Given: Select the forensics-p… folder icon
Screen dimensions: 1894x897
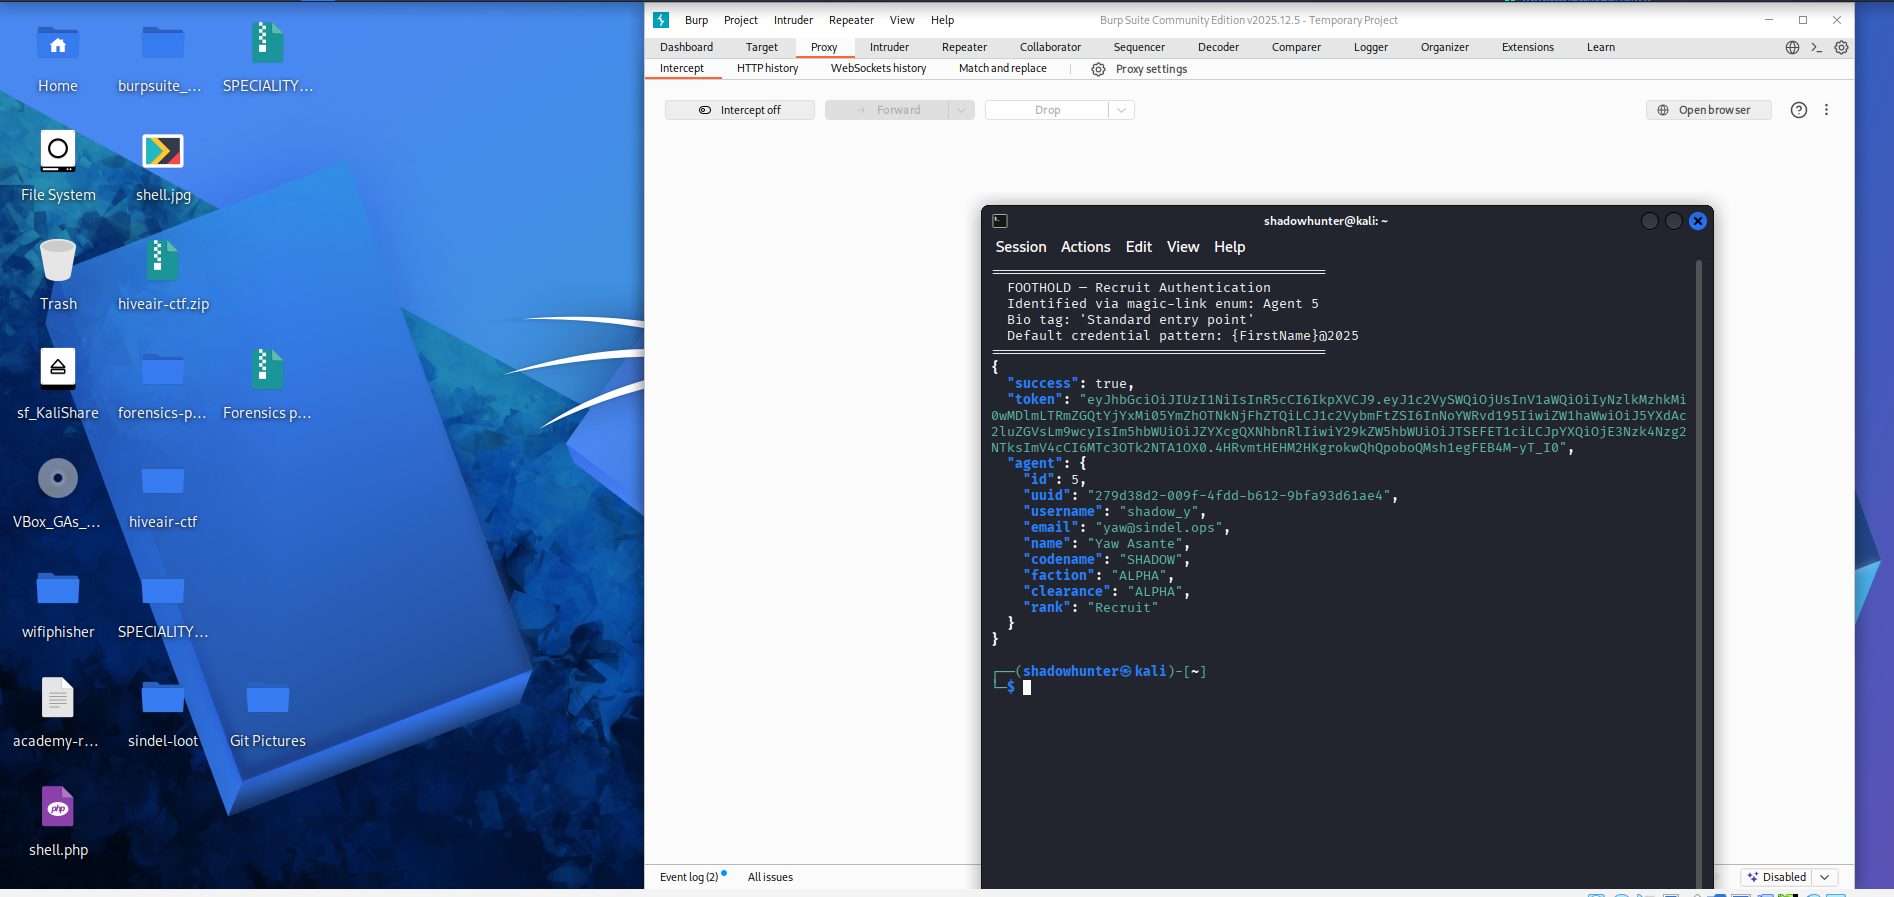Looking at the screenshot, I should click(x=163, y=370).
